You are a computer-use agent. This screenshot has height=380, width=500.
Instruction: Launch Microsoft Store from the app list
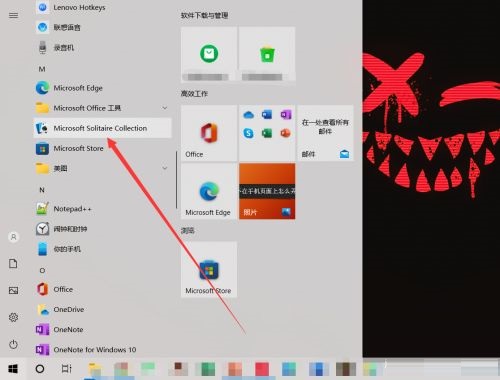coord(102,148)
